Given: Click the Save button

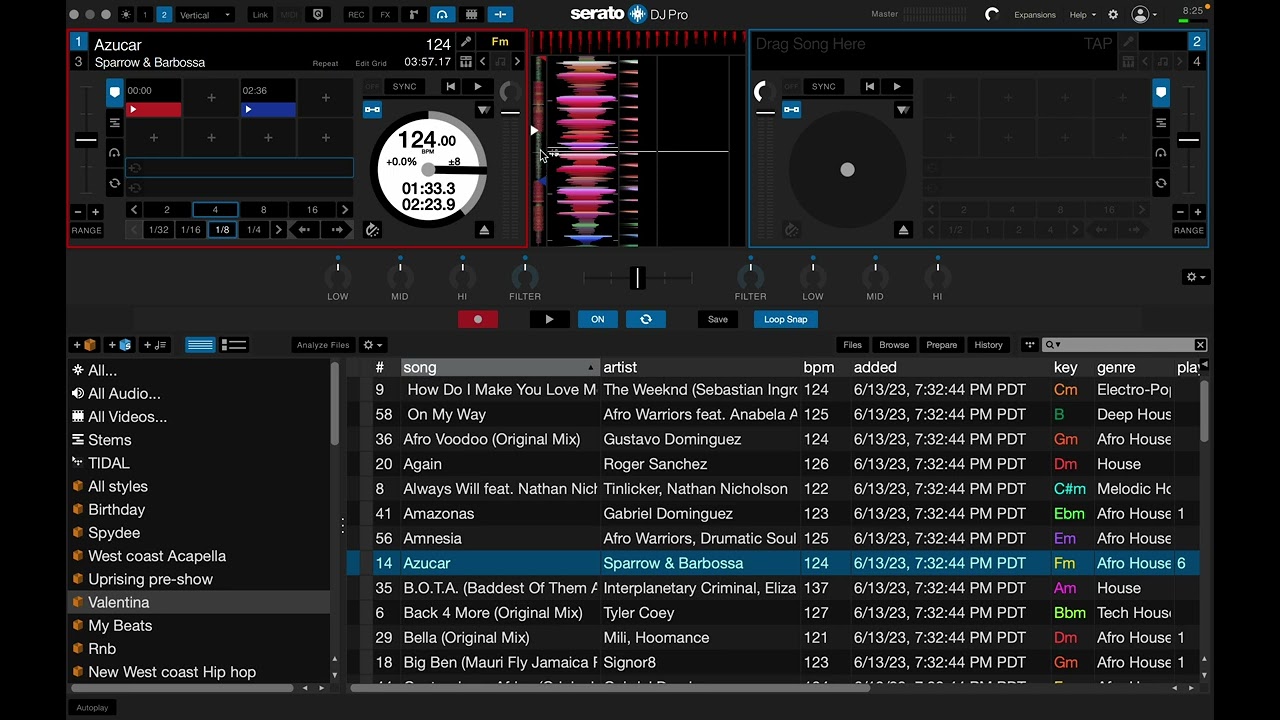Looking at the screenshot, I should [718, 319].
